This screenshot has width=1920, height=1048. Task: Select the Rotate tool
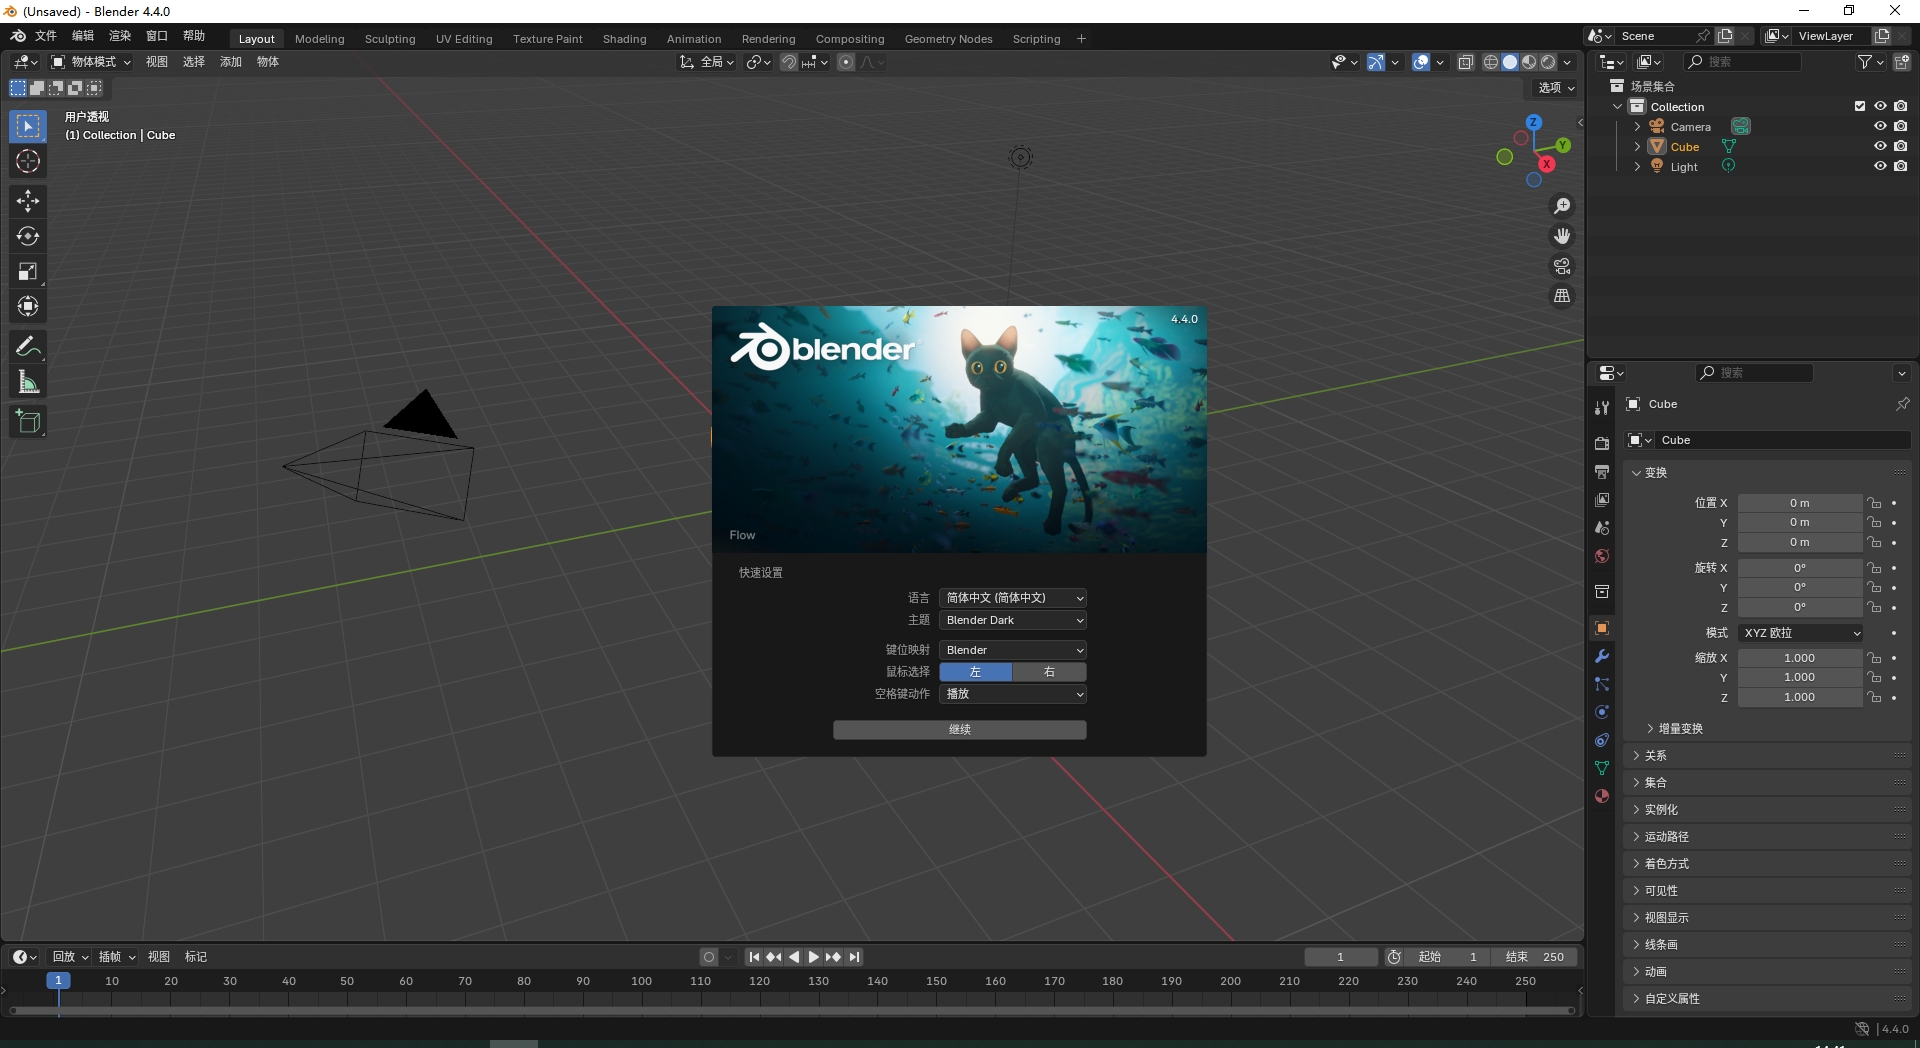27,236
